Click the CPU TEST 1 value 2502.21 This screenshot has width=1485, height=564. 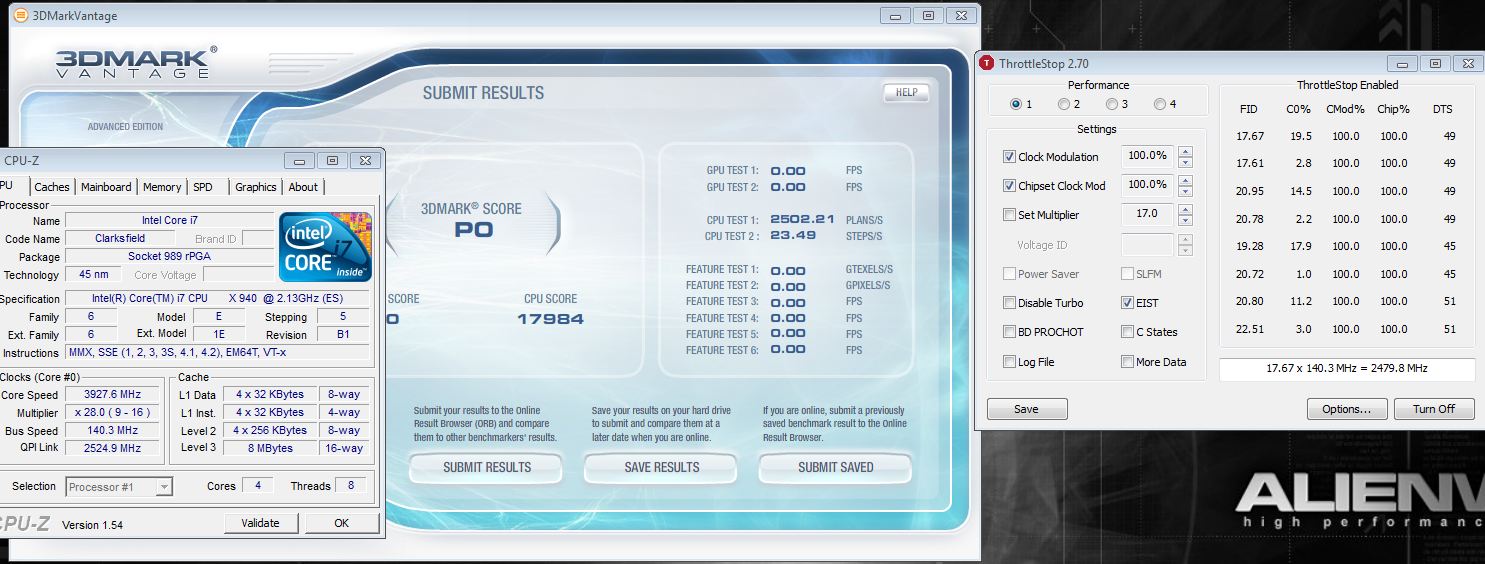click(x=803, y=219)
